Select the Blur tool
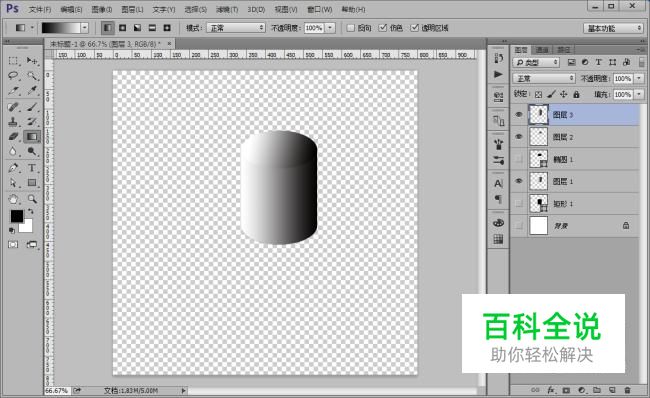The height and width of the screenshot is (398, 650). [x=13, y=151]
